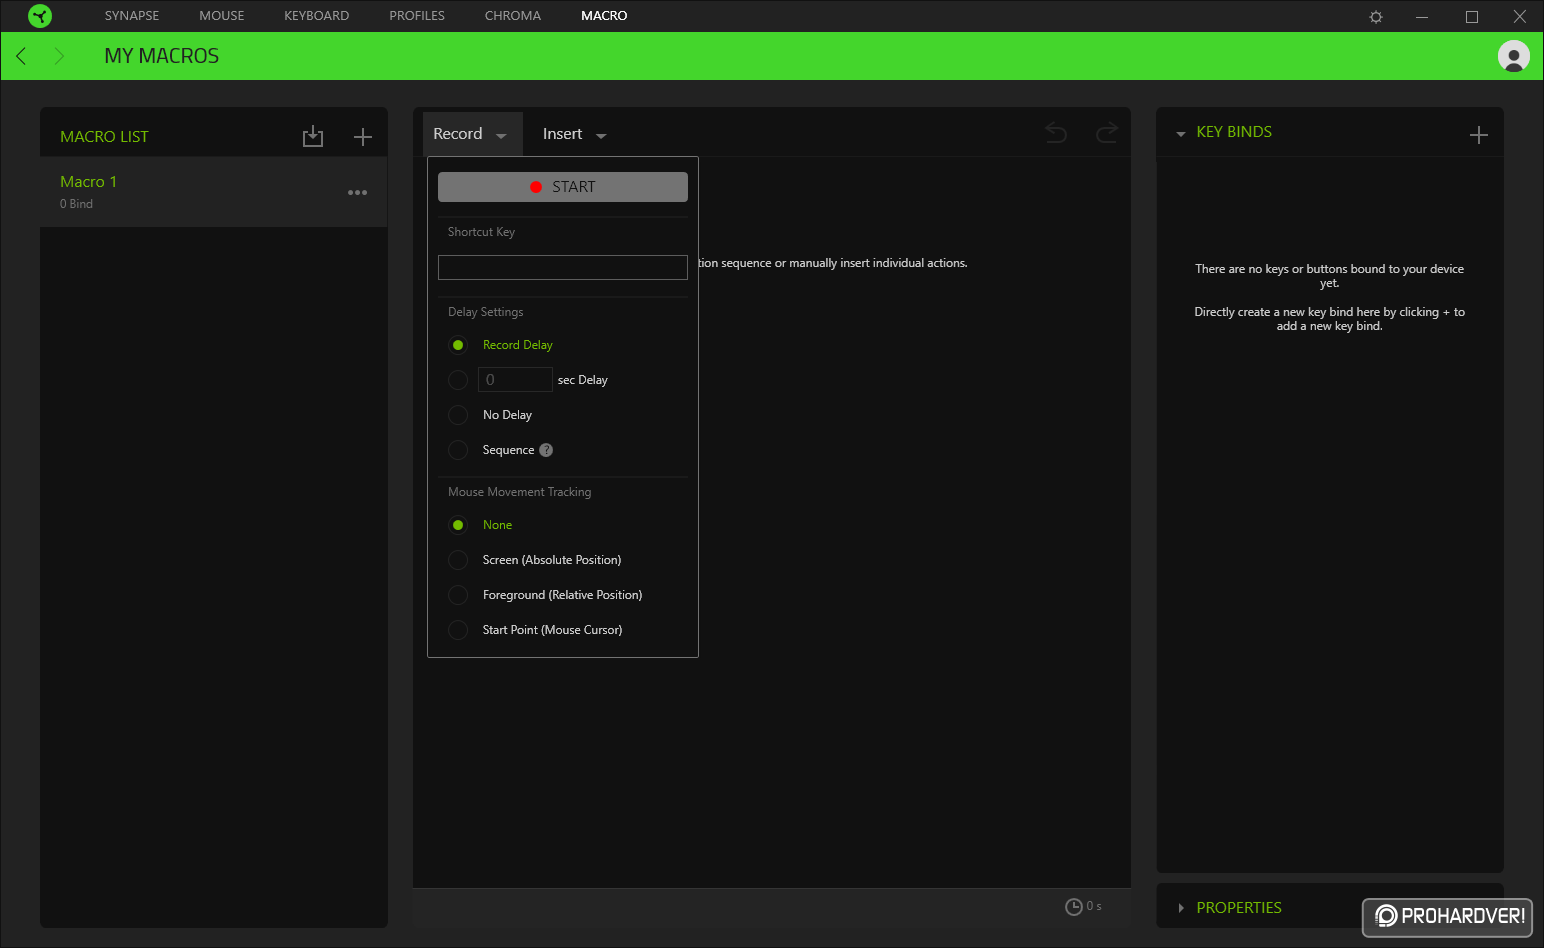Expand the PROPERTIES panel

click(1181, 908)
